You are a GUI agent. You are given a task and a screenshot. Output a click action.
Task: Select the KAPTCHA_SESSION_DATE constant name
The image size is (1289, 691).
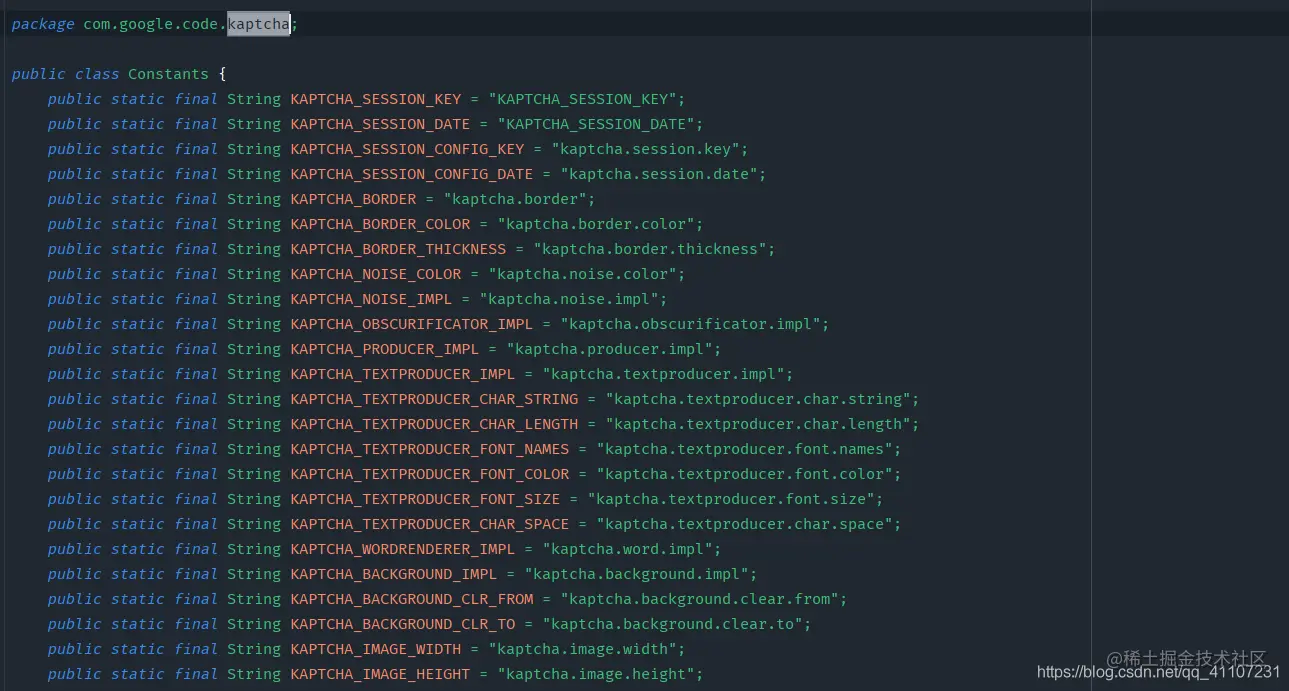(x=380, y=124)
